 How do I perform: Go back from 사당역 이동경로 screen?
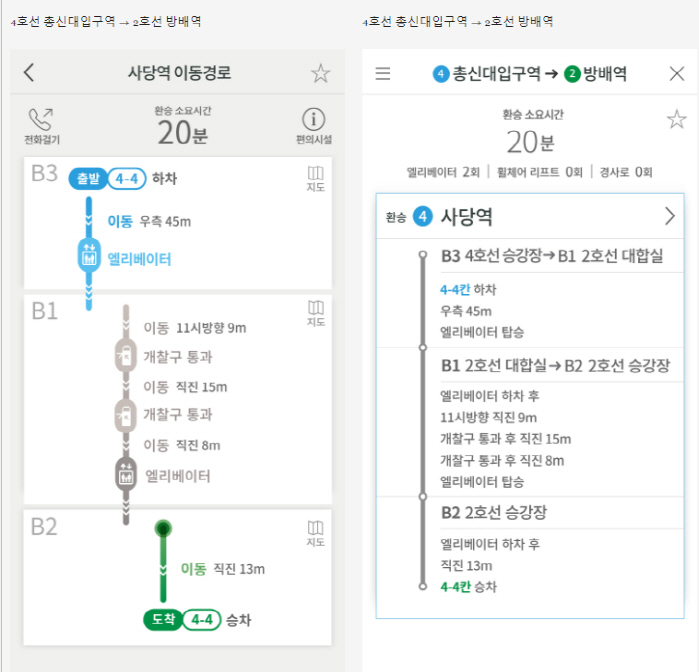coord(29,72)
